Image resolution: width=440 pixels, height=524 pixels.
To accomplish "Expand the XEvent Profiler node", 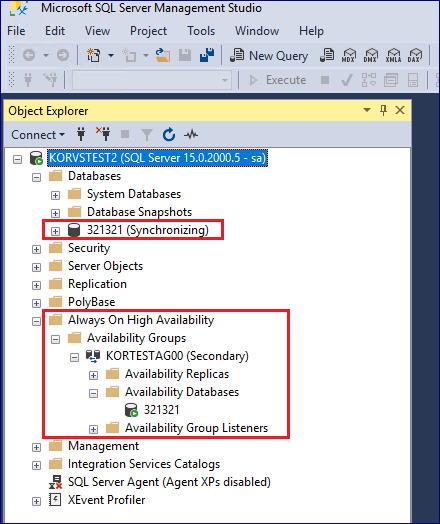I will 36,502.
